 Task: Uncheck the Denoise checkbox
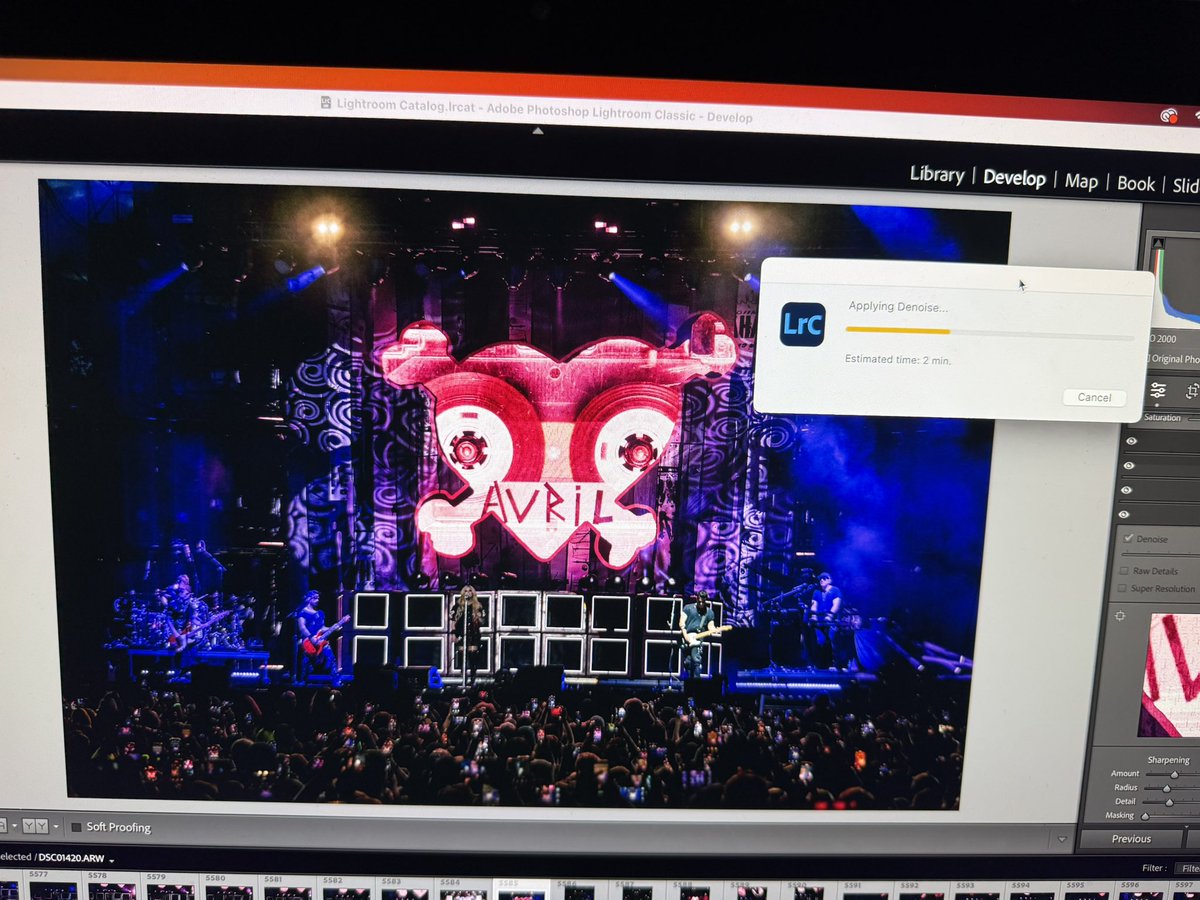[x=1128, y=538]
